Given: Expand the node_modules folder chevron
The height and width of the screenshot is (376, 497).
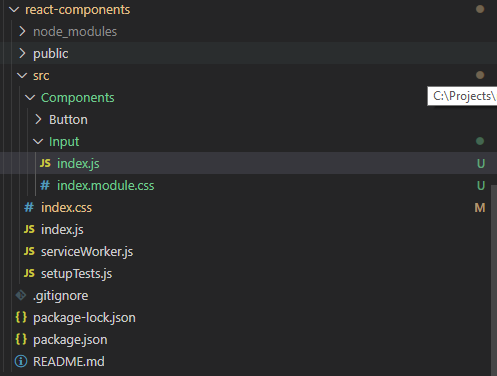Looking at the screenshot, I should pos(22,32).
